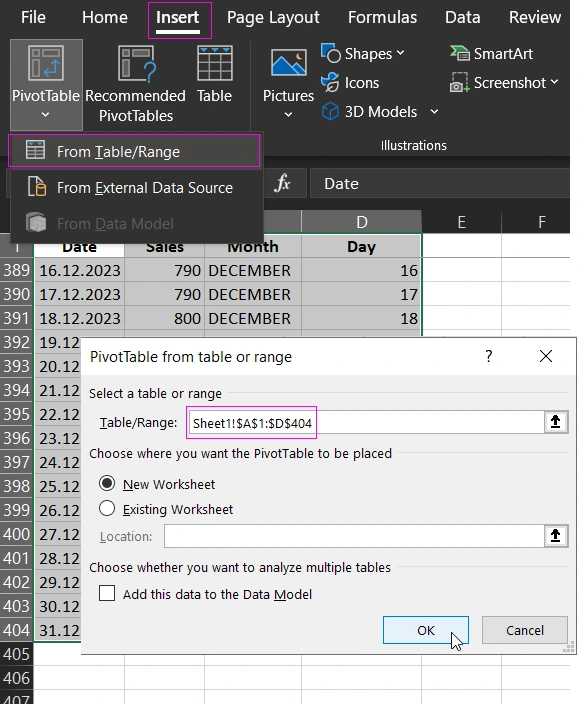Insert a SmartArt graphic
This screenshot has height=704, width=577.
pos(491,54)
